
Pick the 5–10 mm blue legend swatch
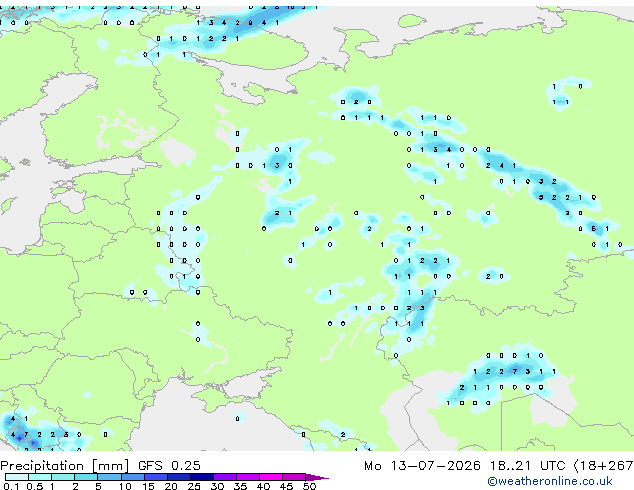click(109, 477)
